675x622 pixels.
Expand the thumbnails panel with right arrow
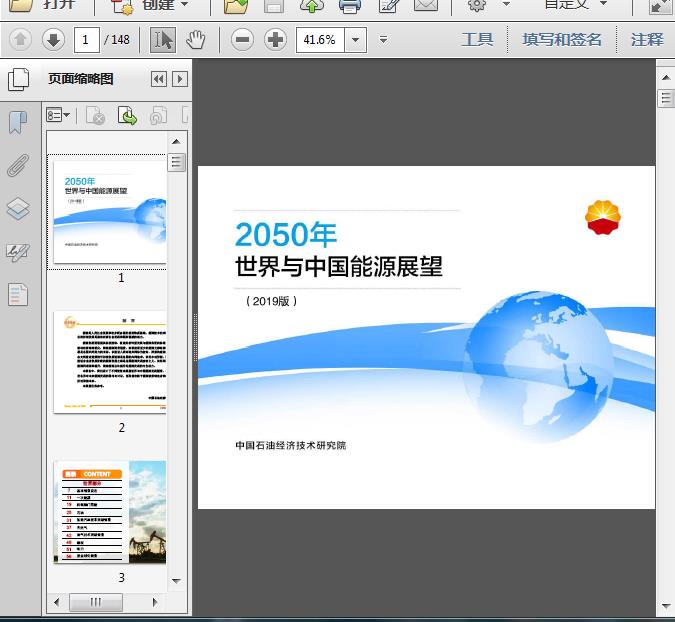(x=180, y=79)
